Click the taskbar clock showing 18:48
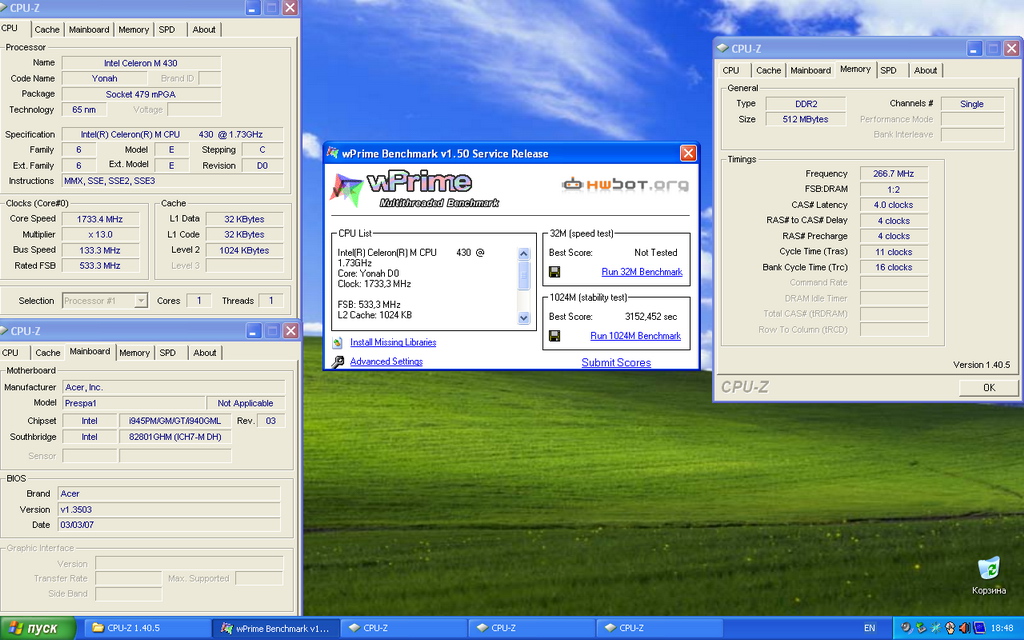Viewport: 1024px width, 640px height. click(1002, 628)
